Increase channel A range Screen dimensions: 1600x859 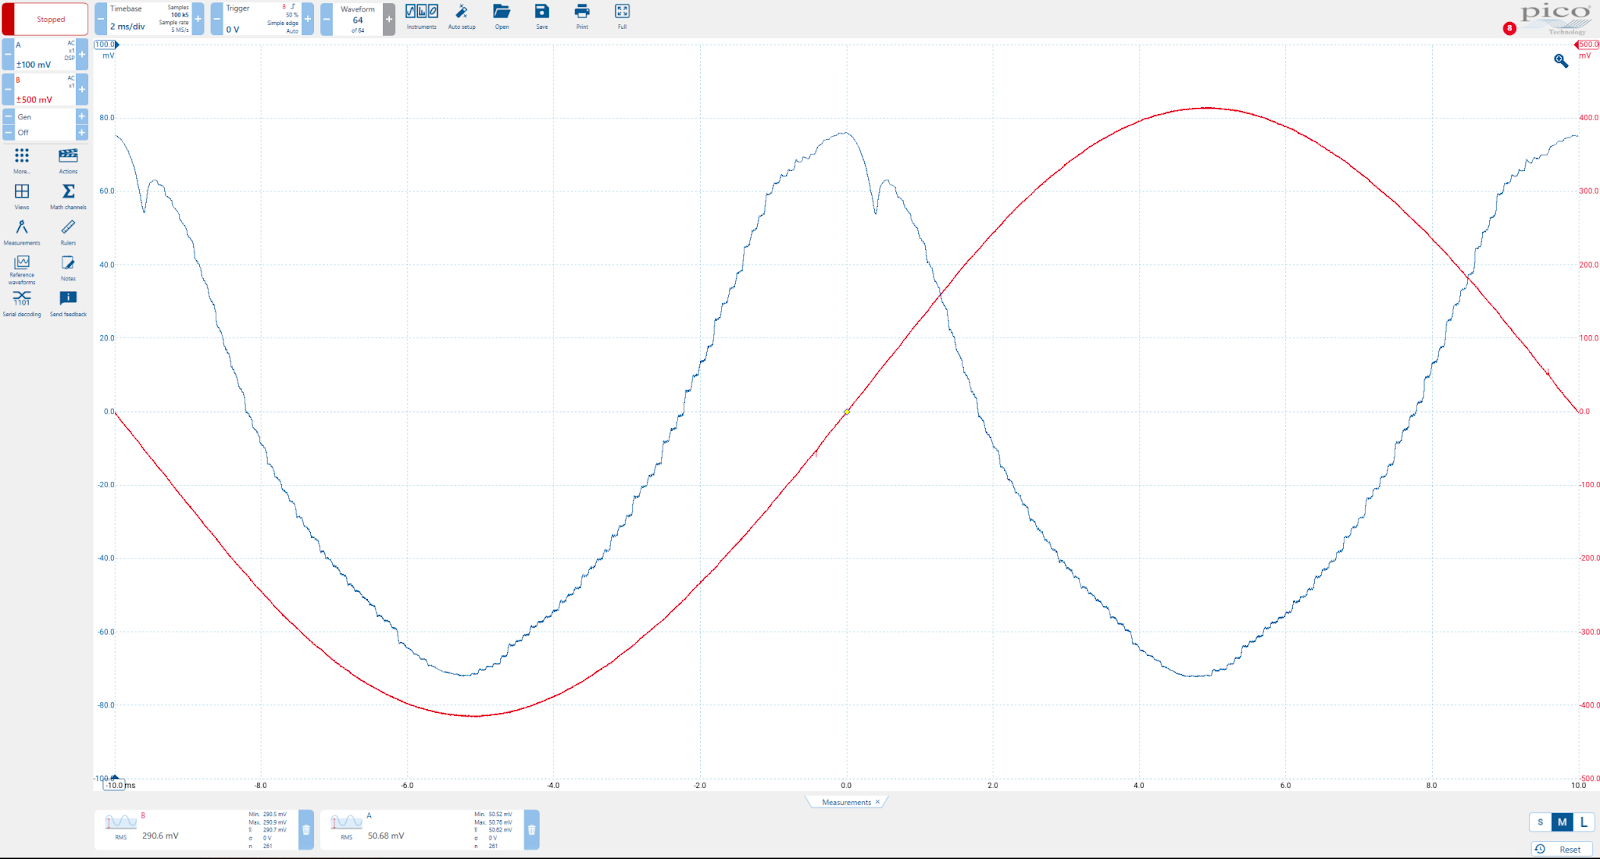tap(82, 54)
